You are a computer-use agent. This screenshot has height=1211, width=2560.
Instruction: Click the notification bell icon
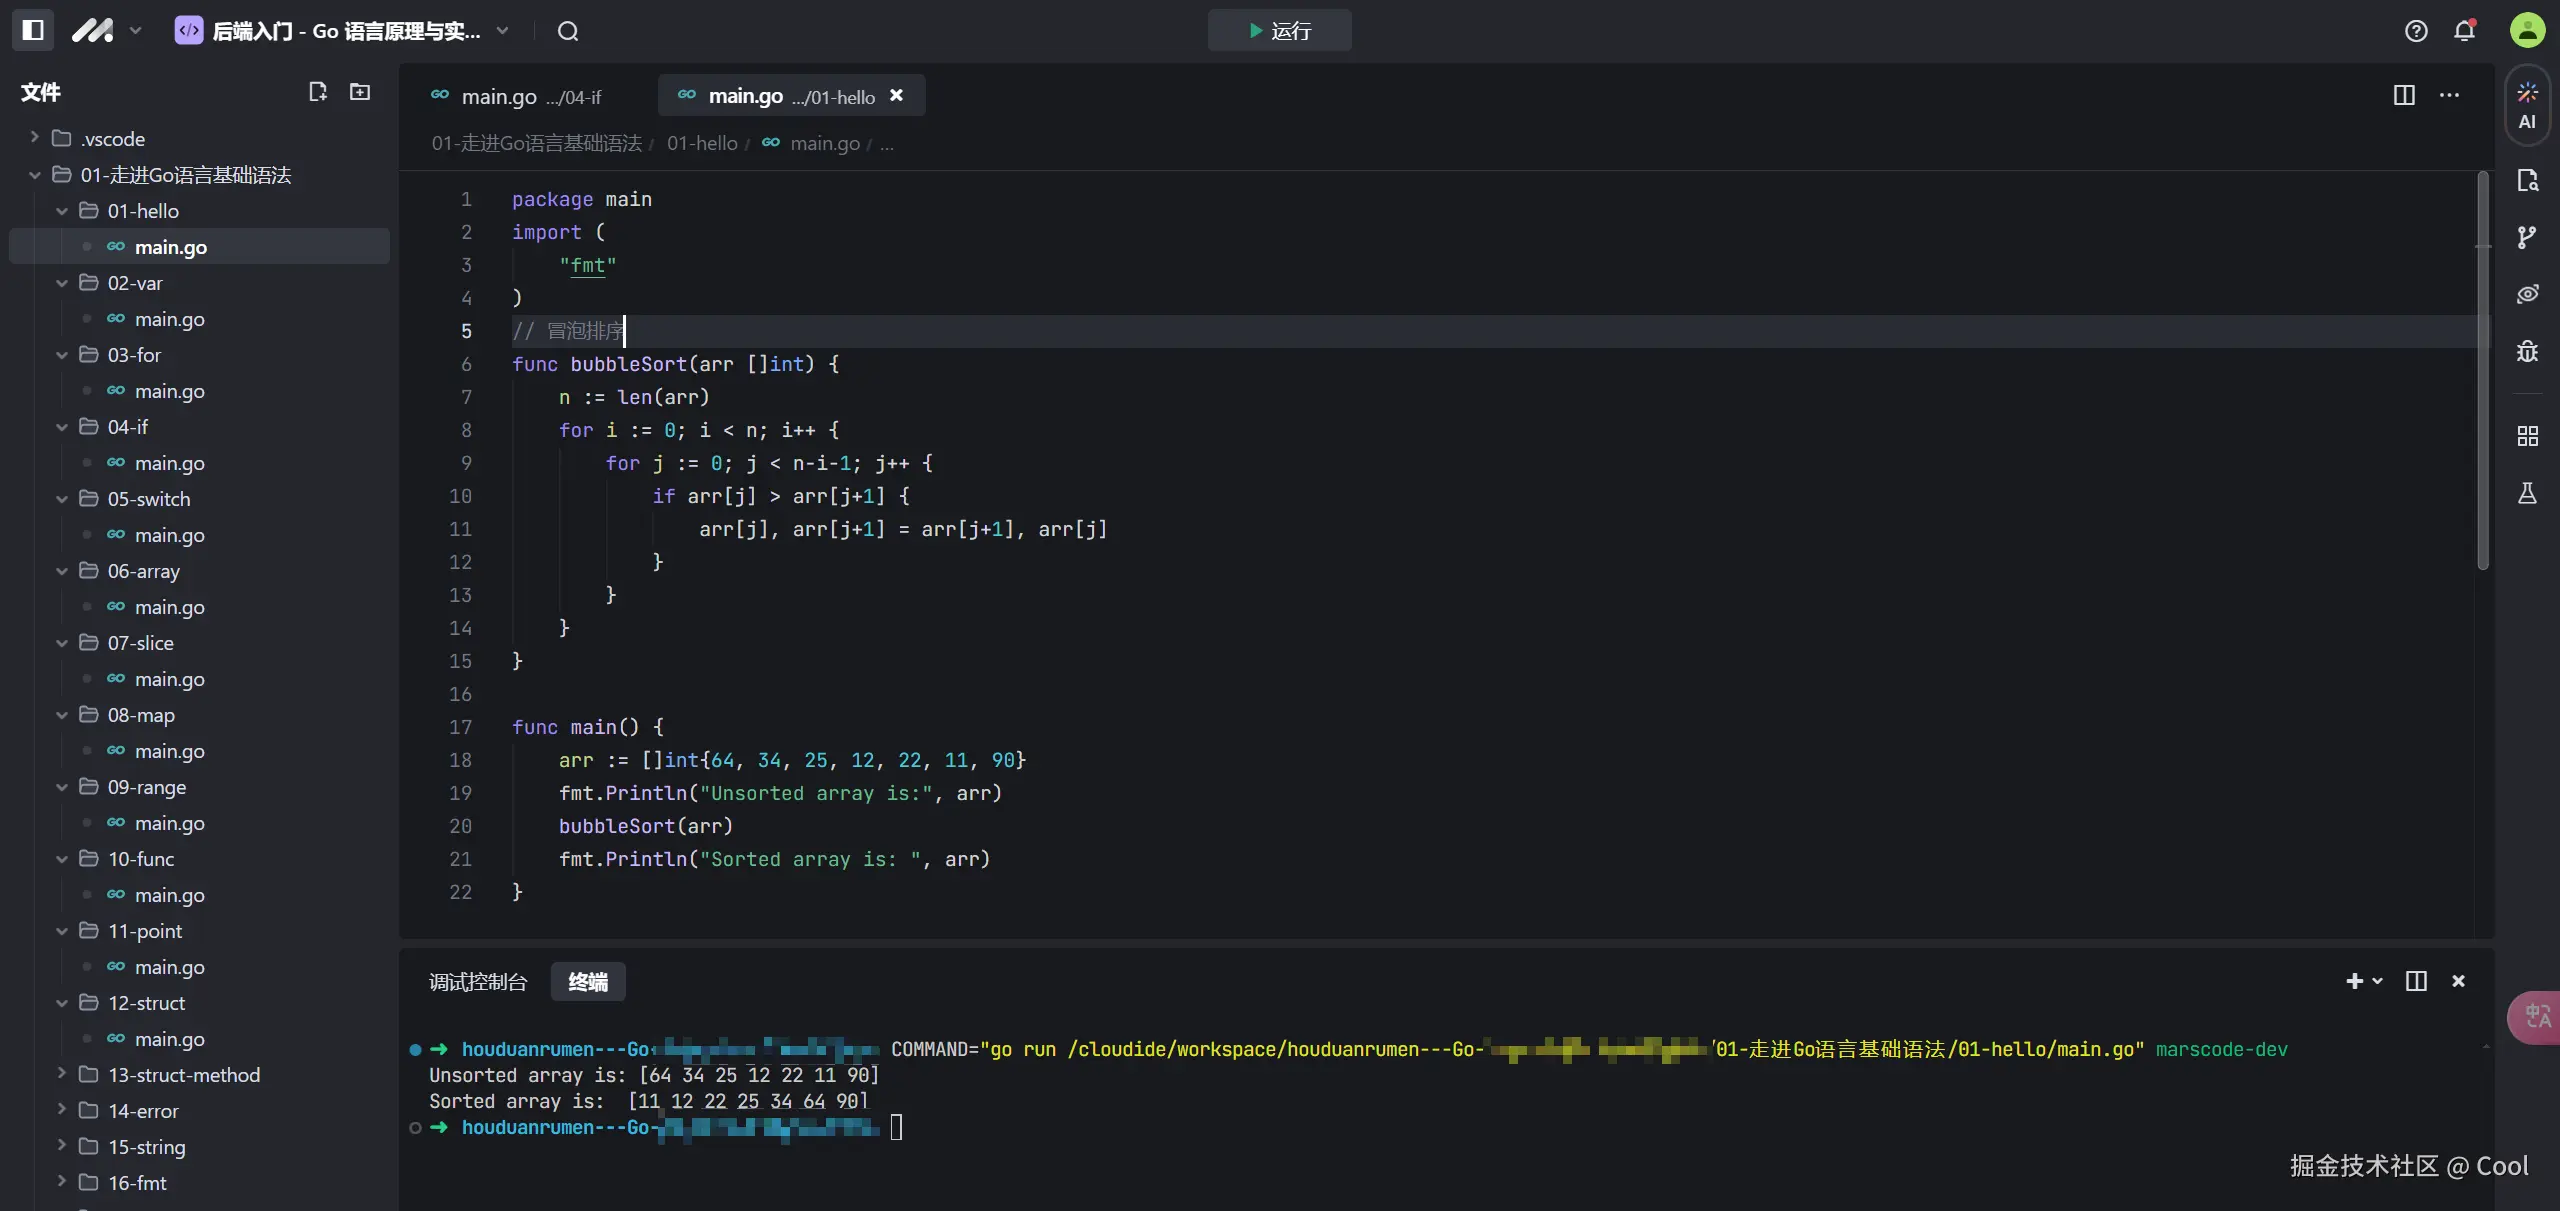pos(2465,31)
